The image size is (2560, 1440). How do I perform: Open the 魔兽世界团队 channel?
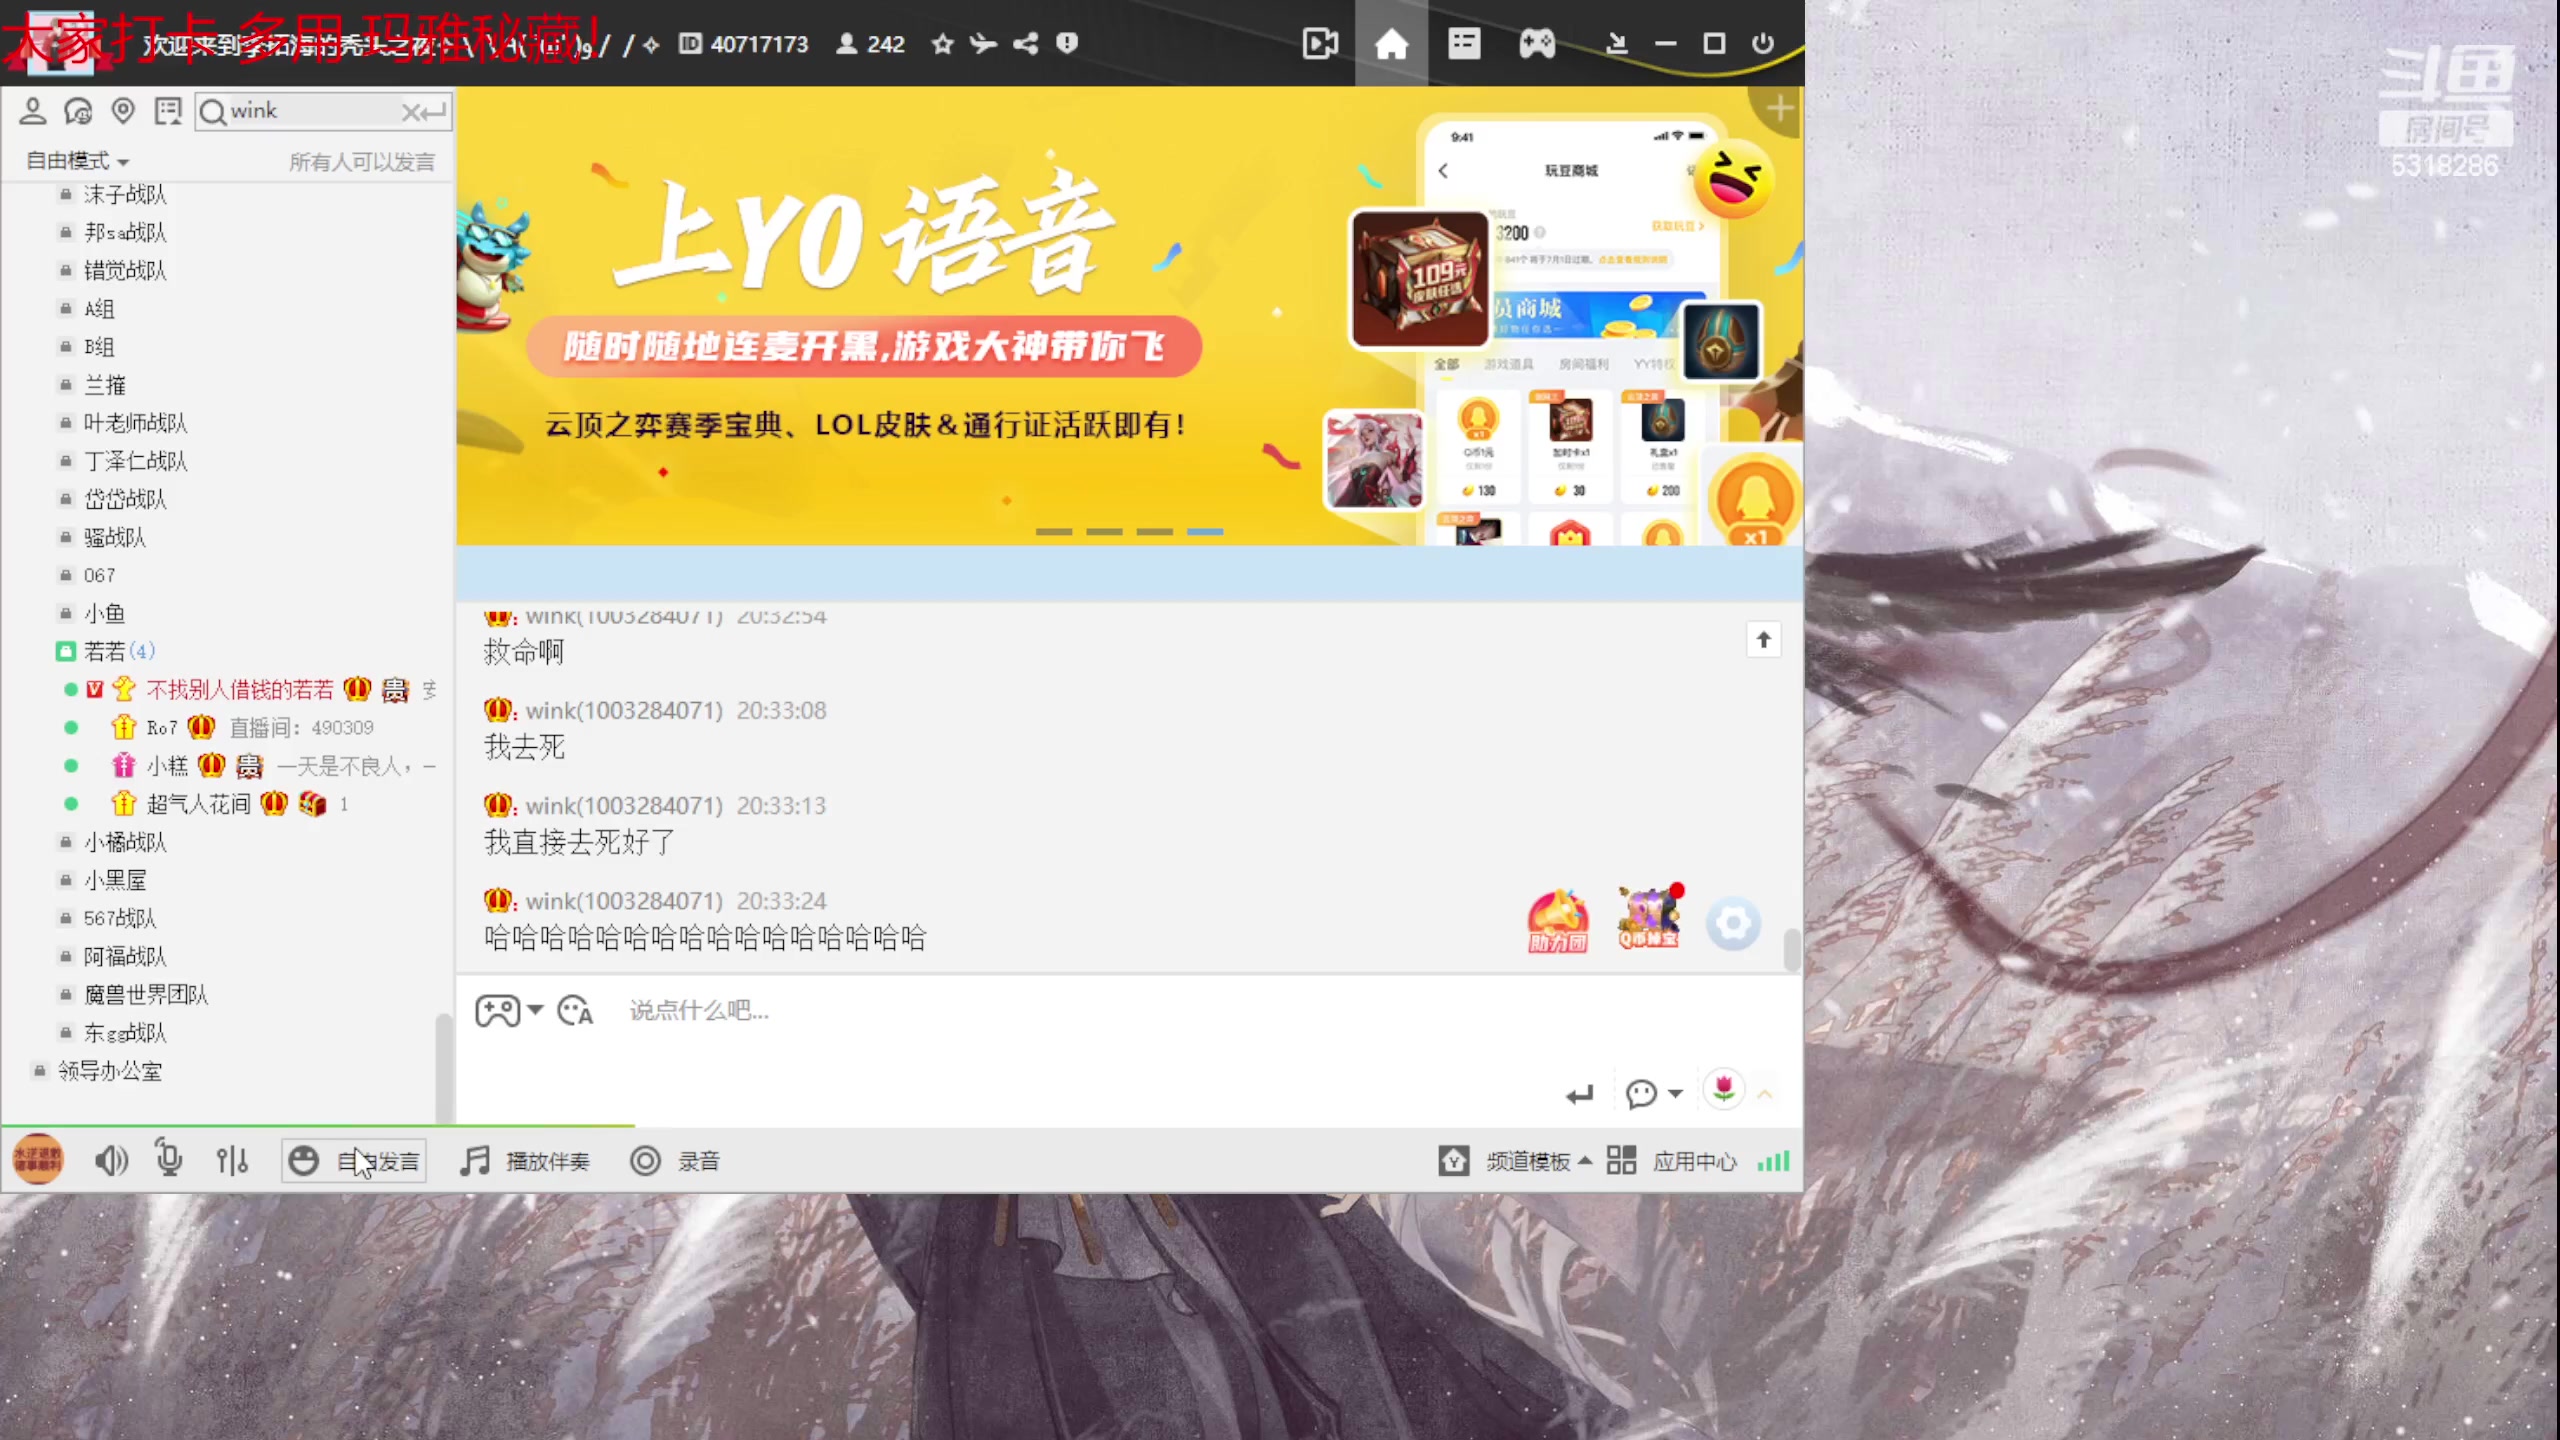[x=146, y=995]
